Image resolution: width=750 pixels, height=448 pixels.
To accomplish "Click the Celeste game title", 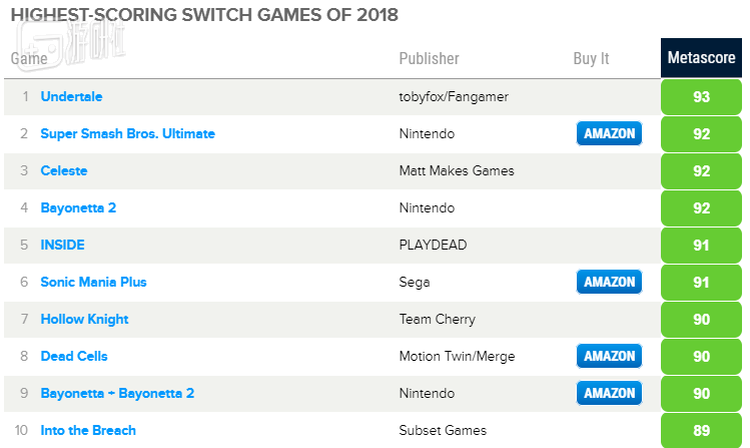I will (64, 171).
